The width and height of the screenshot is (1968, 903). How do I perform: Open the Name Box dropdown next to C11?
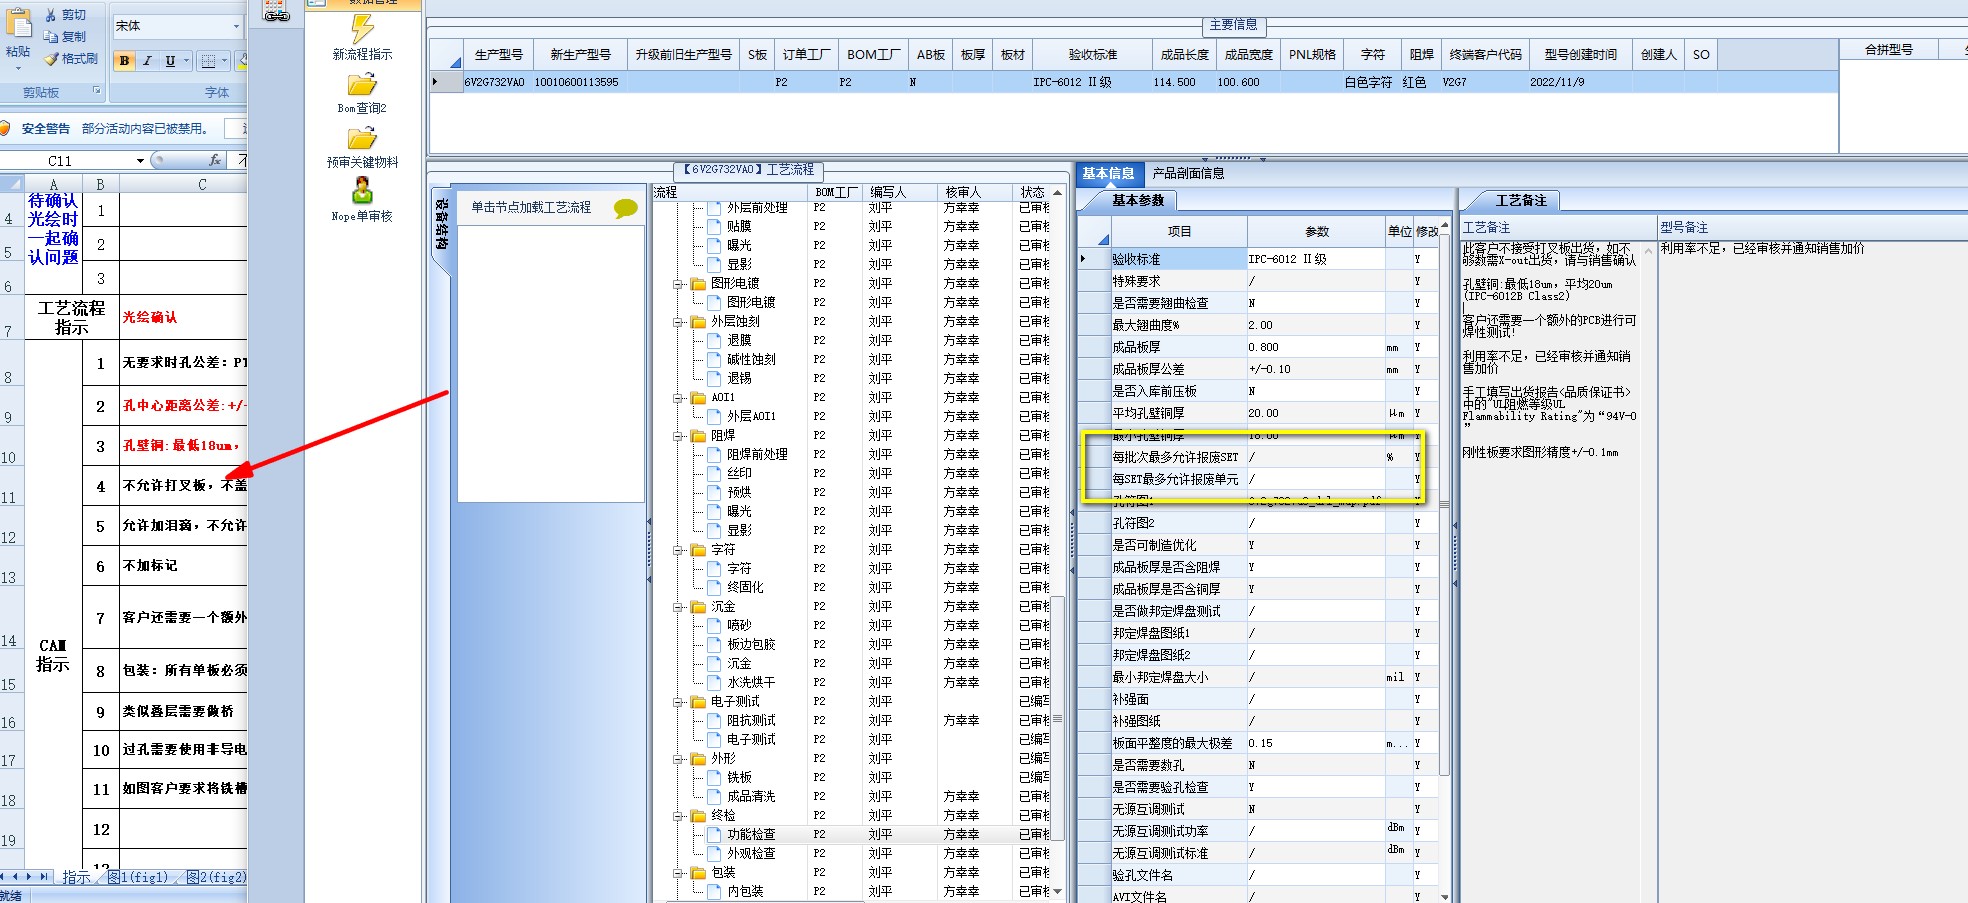[x=140, y=160]
